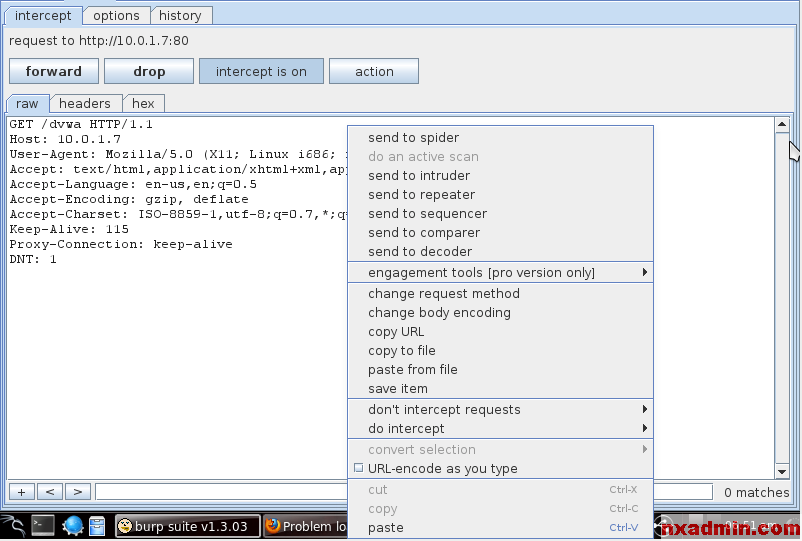
Task: Choose send to decoder
Action: 500,252
